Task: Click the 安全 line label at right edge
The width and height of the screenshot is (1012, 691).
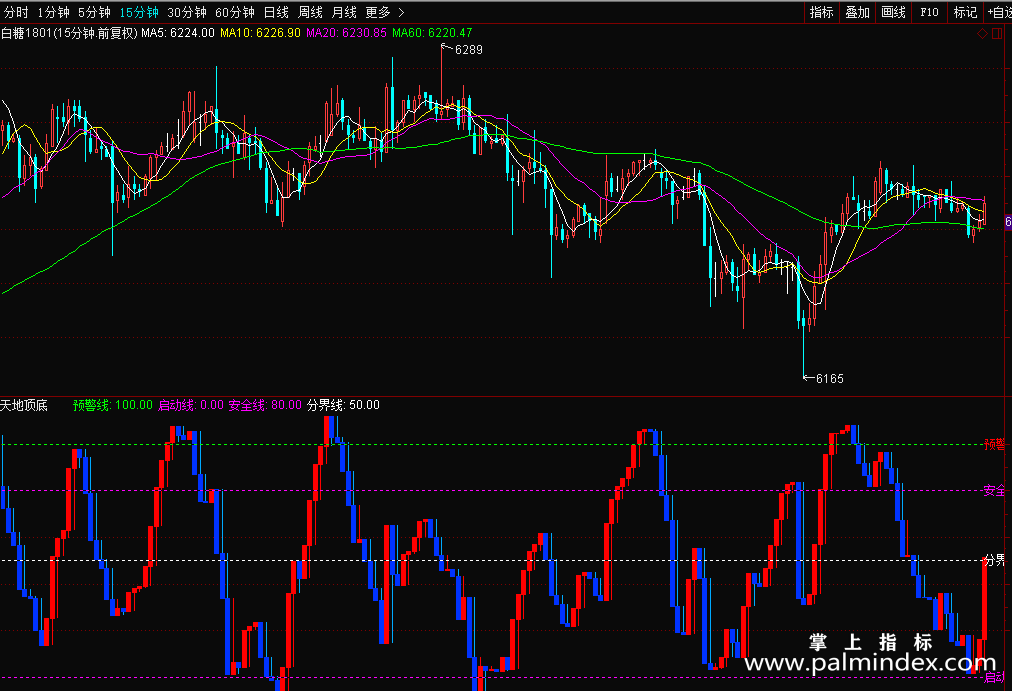Action: (995, 490)
